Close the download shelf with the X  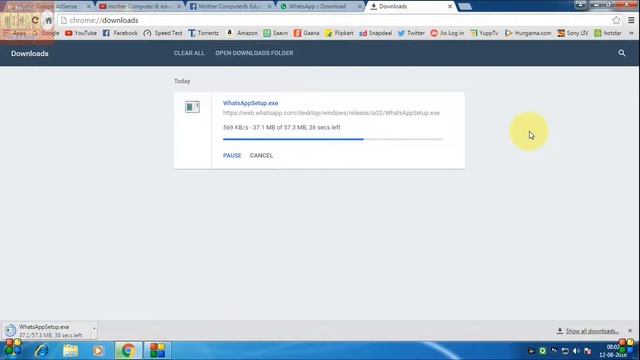(630, 331)
